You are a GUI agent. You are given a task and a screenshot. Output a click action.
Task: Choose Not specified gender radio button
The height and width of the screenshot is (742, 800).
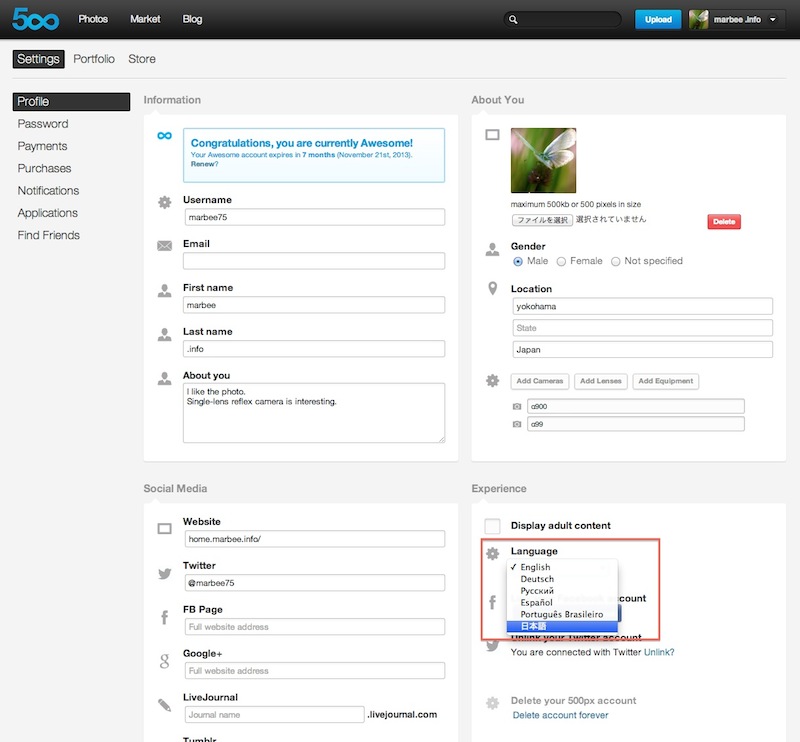coord(616,261)
